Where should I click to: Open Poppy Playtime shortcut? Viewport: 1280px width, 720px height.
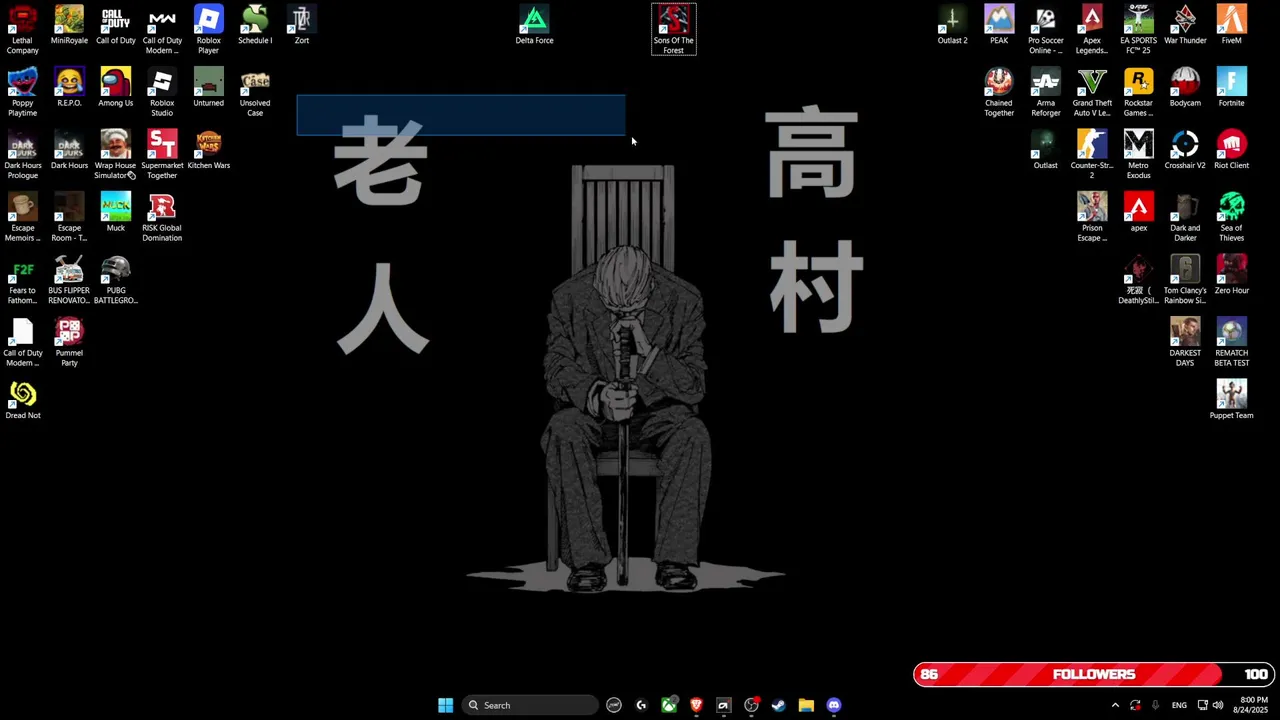click(x=22, y=92)
